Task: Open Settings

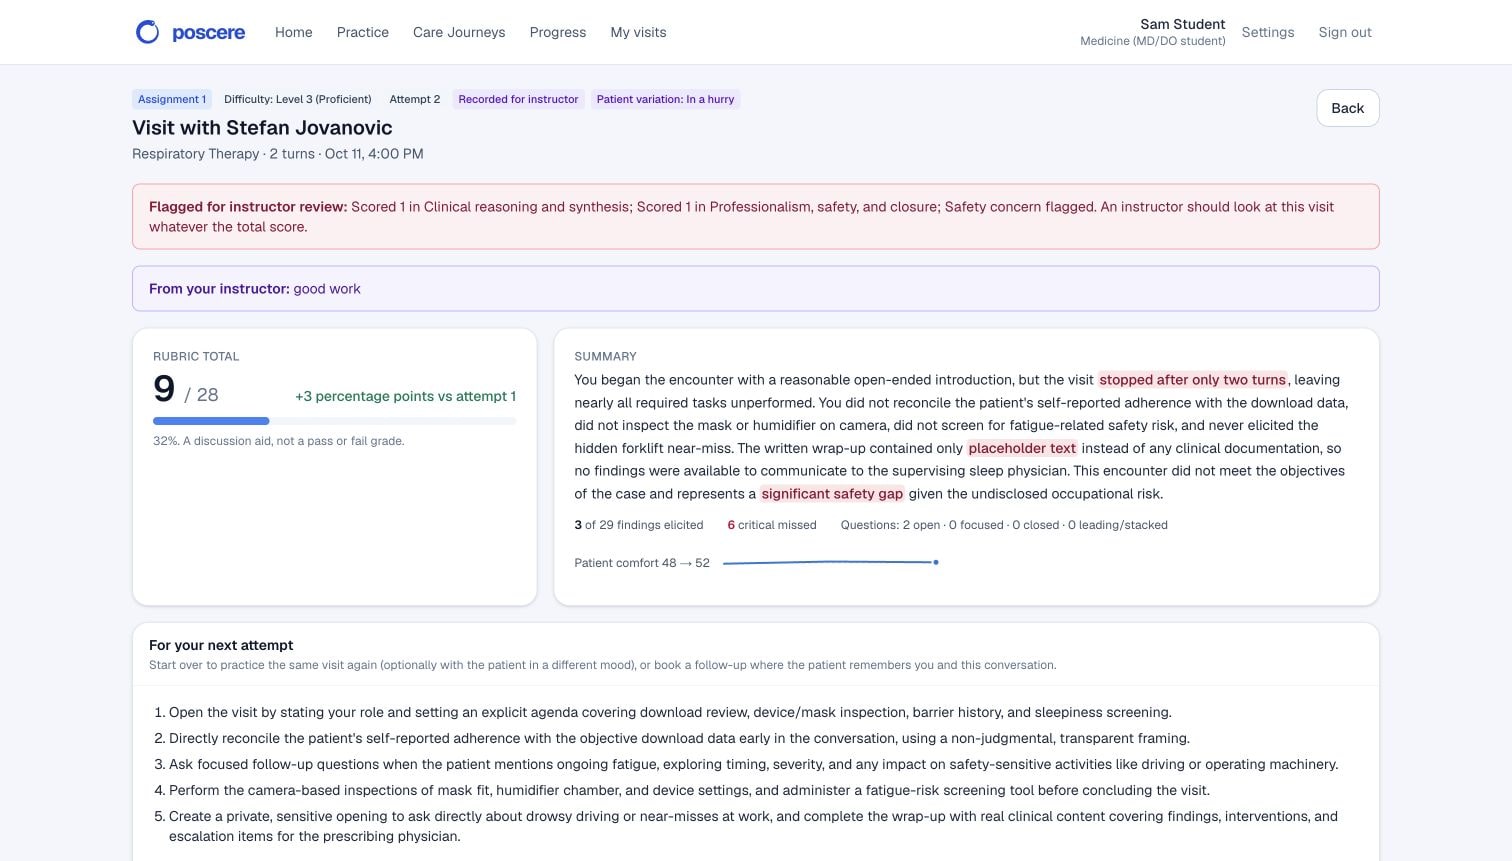Action: [x=1268, y=32]
